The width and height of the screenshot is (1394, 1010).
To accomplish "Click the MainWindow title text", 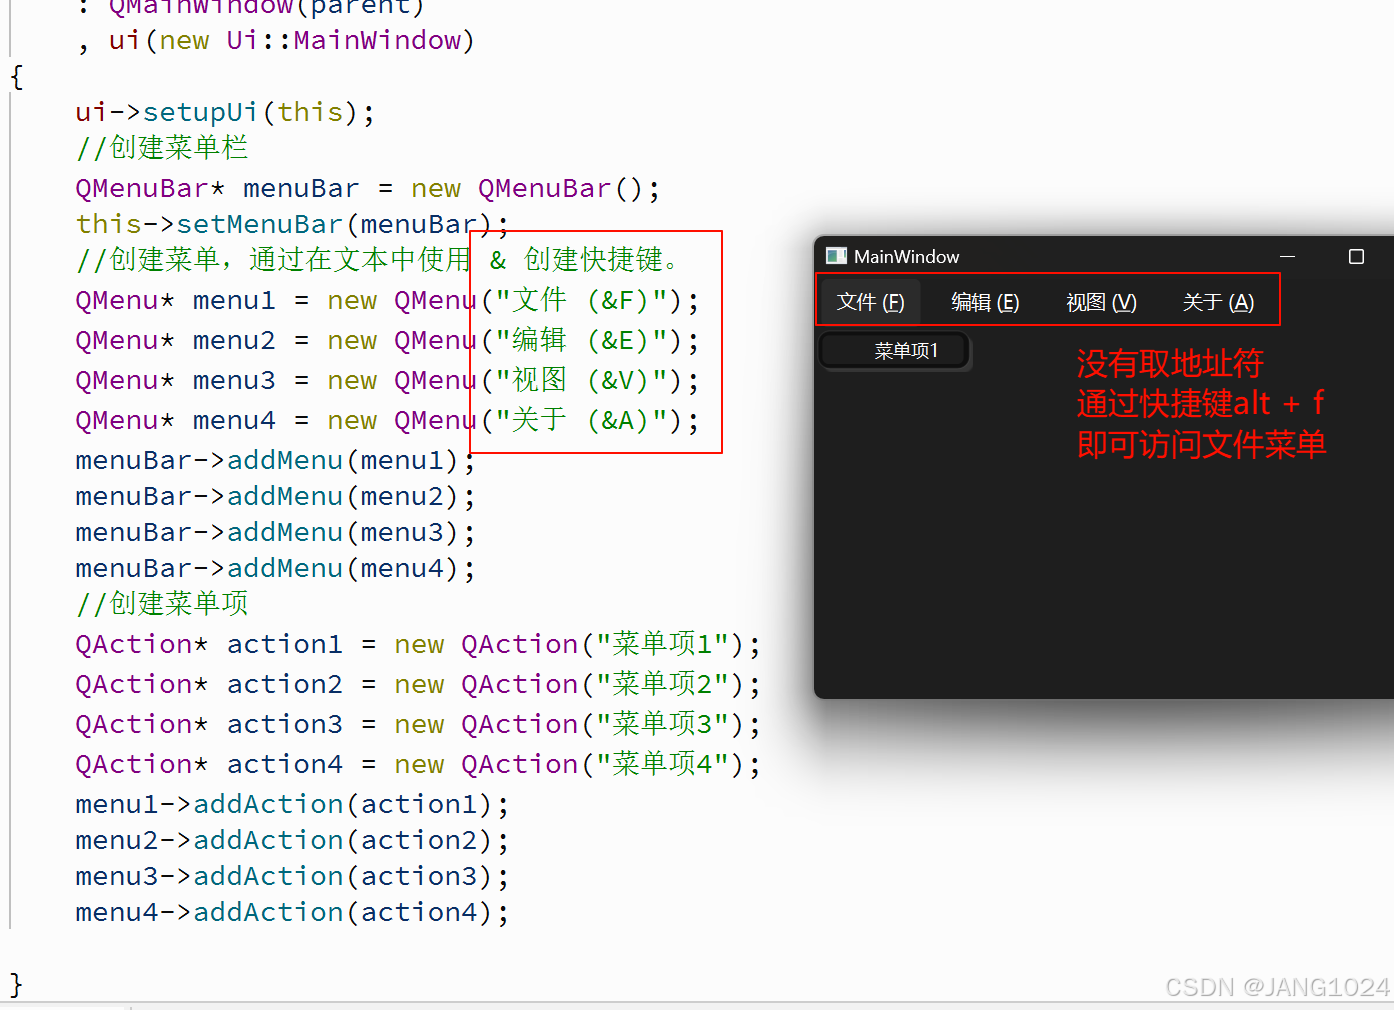I will click(x=906, y=257).
